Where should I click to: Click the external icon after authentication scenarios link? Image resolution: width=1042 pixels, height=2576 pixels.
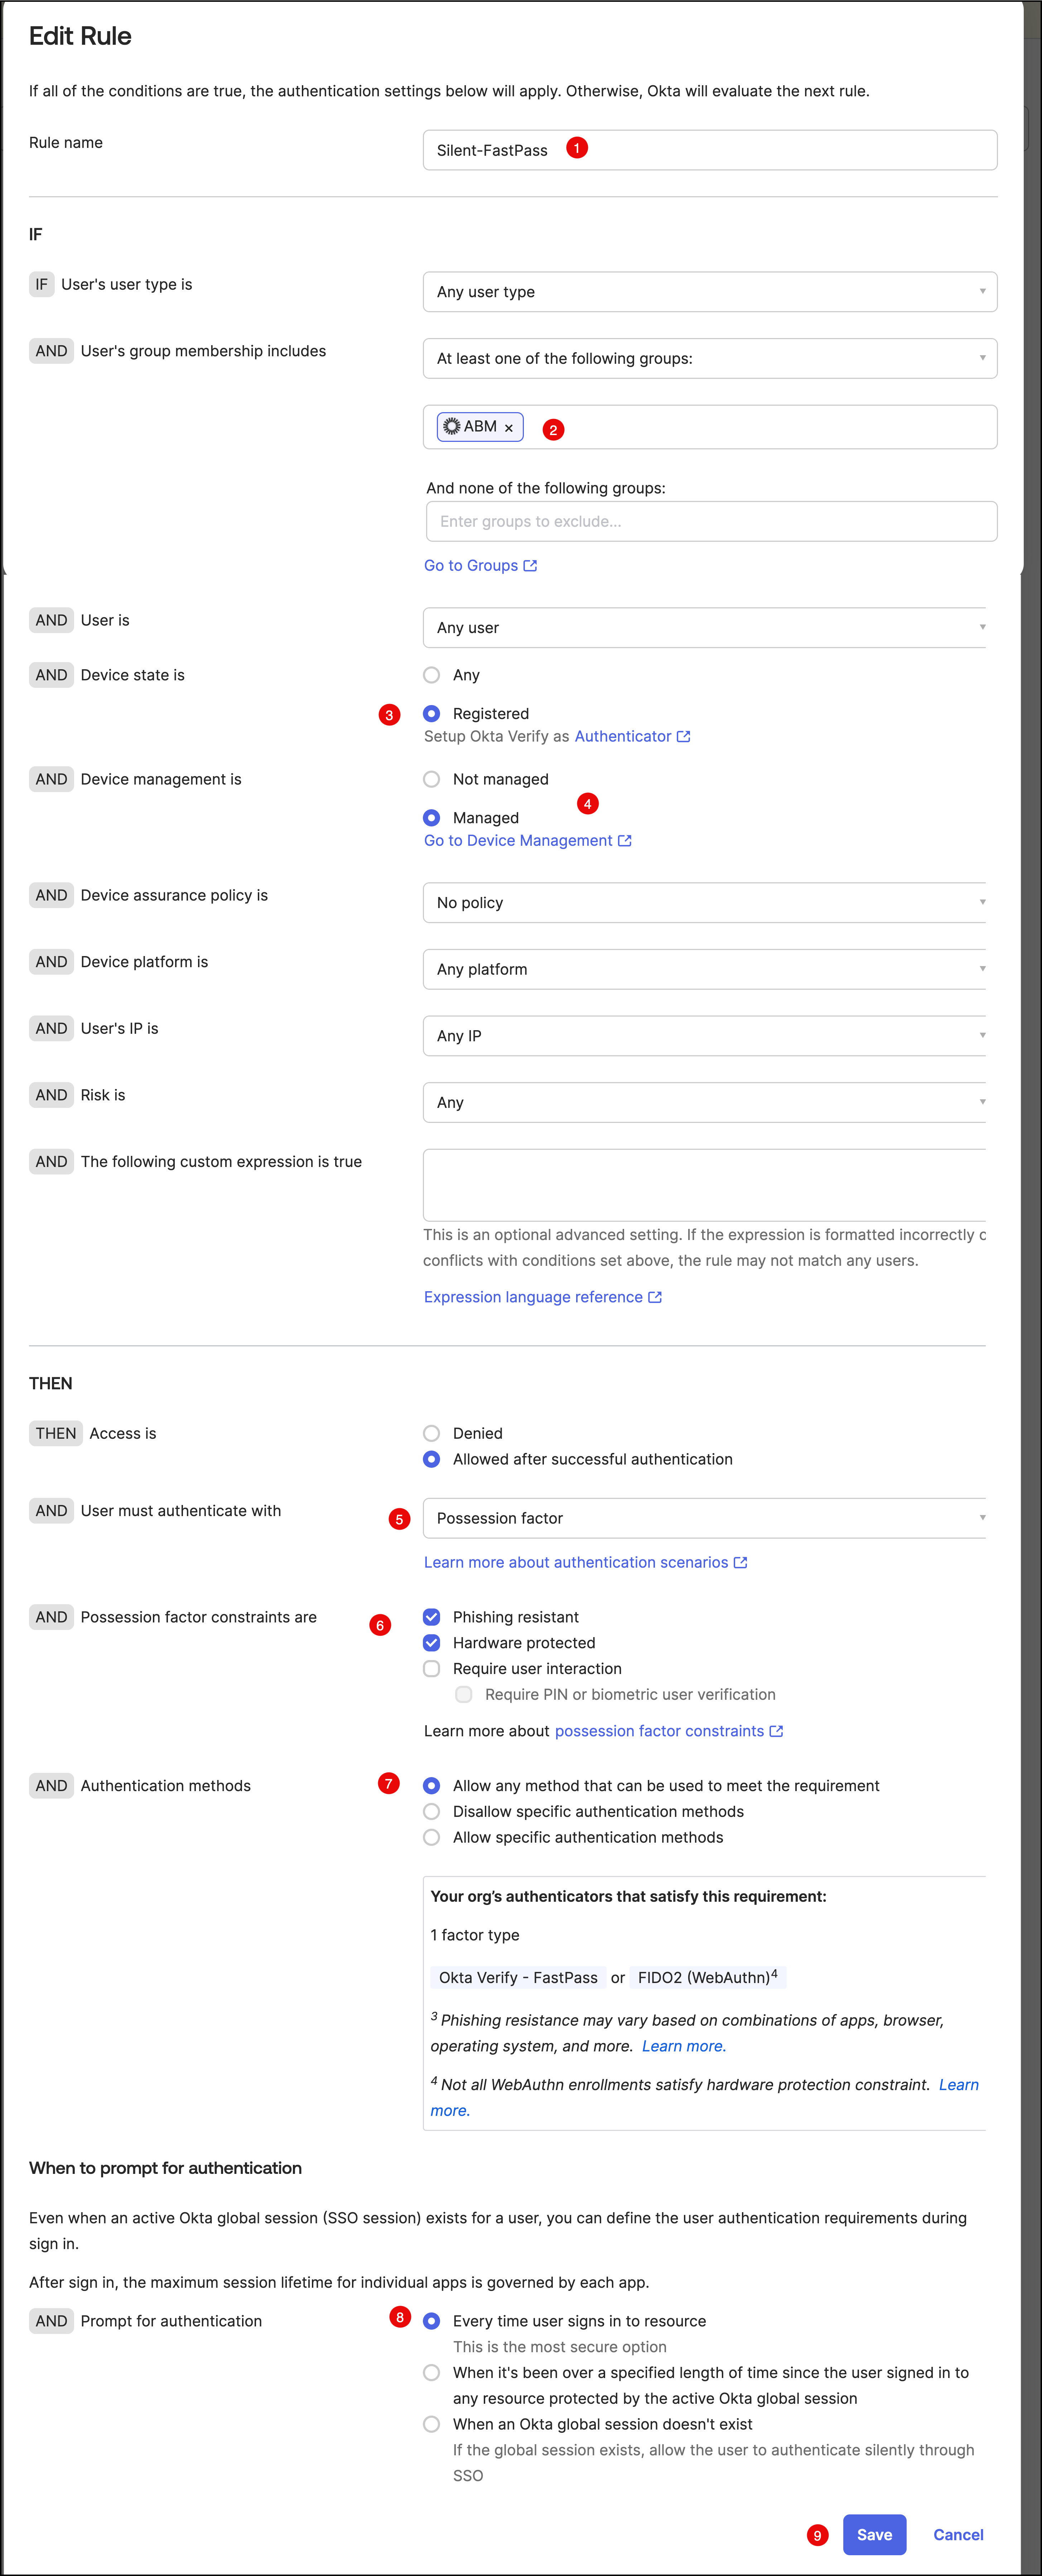(741, 1563)
